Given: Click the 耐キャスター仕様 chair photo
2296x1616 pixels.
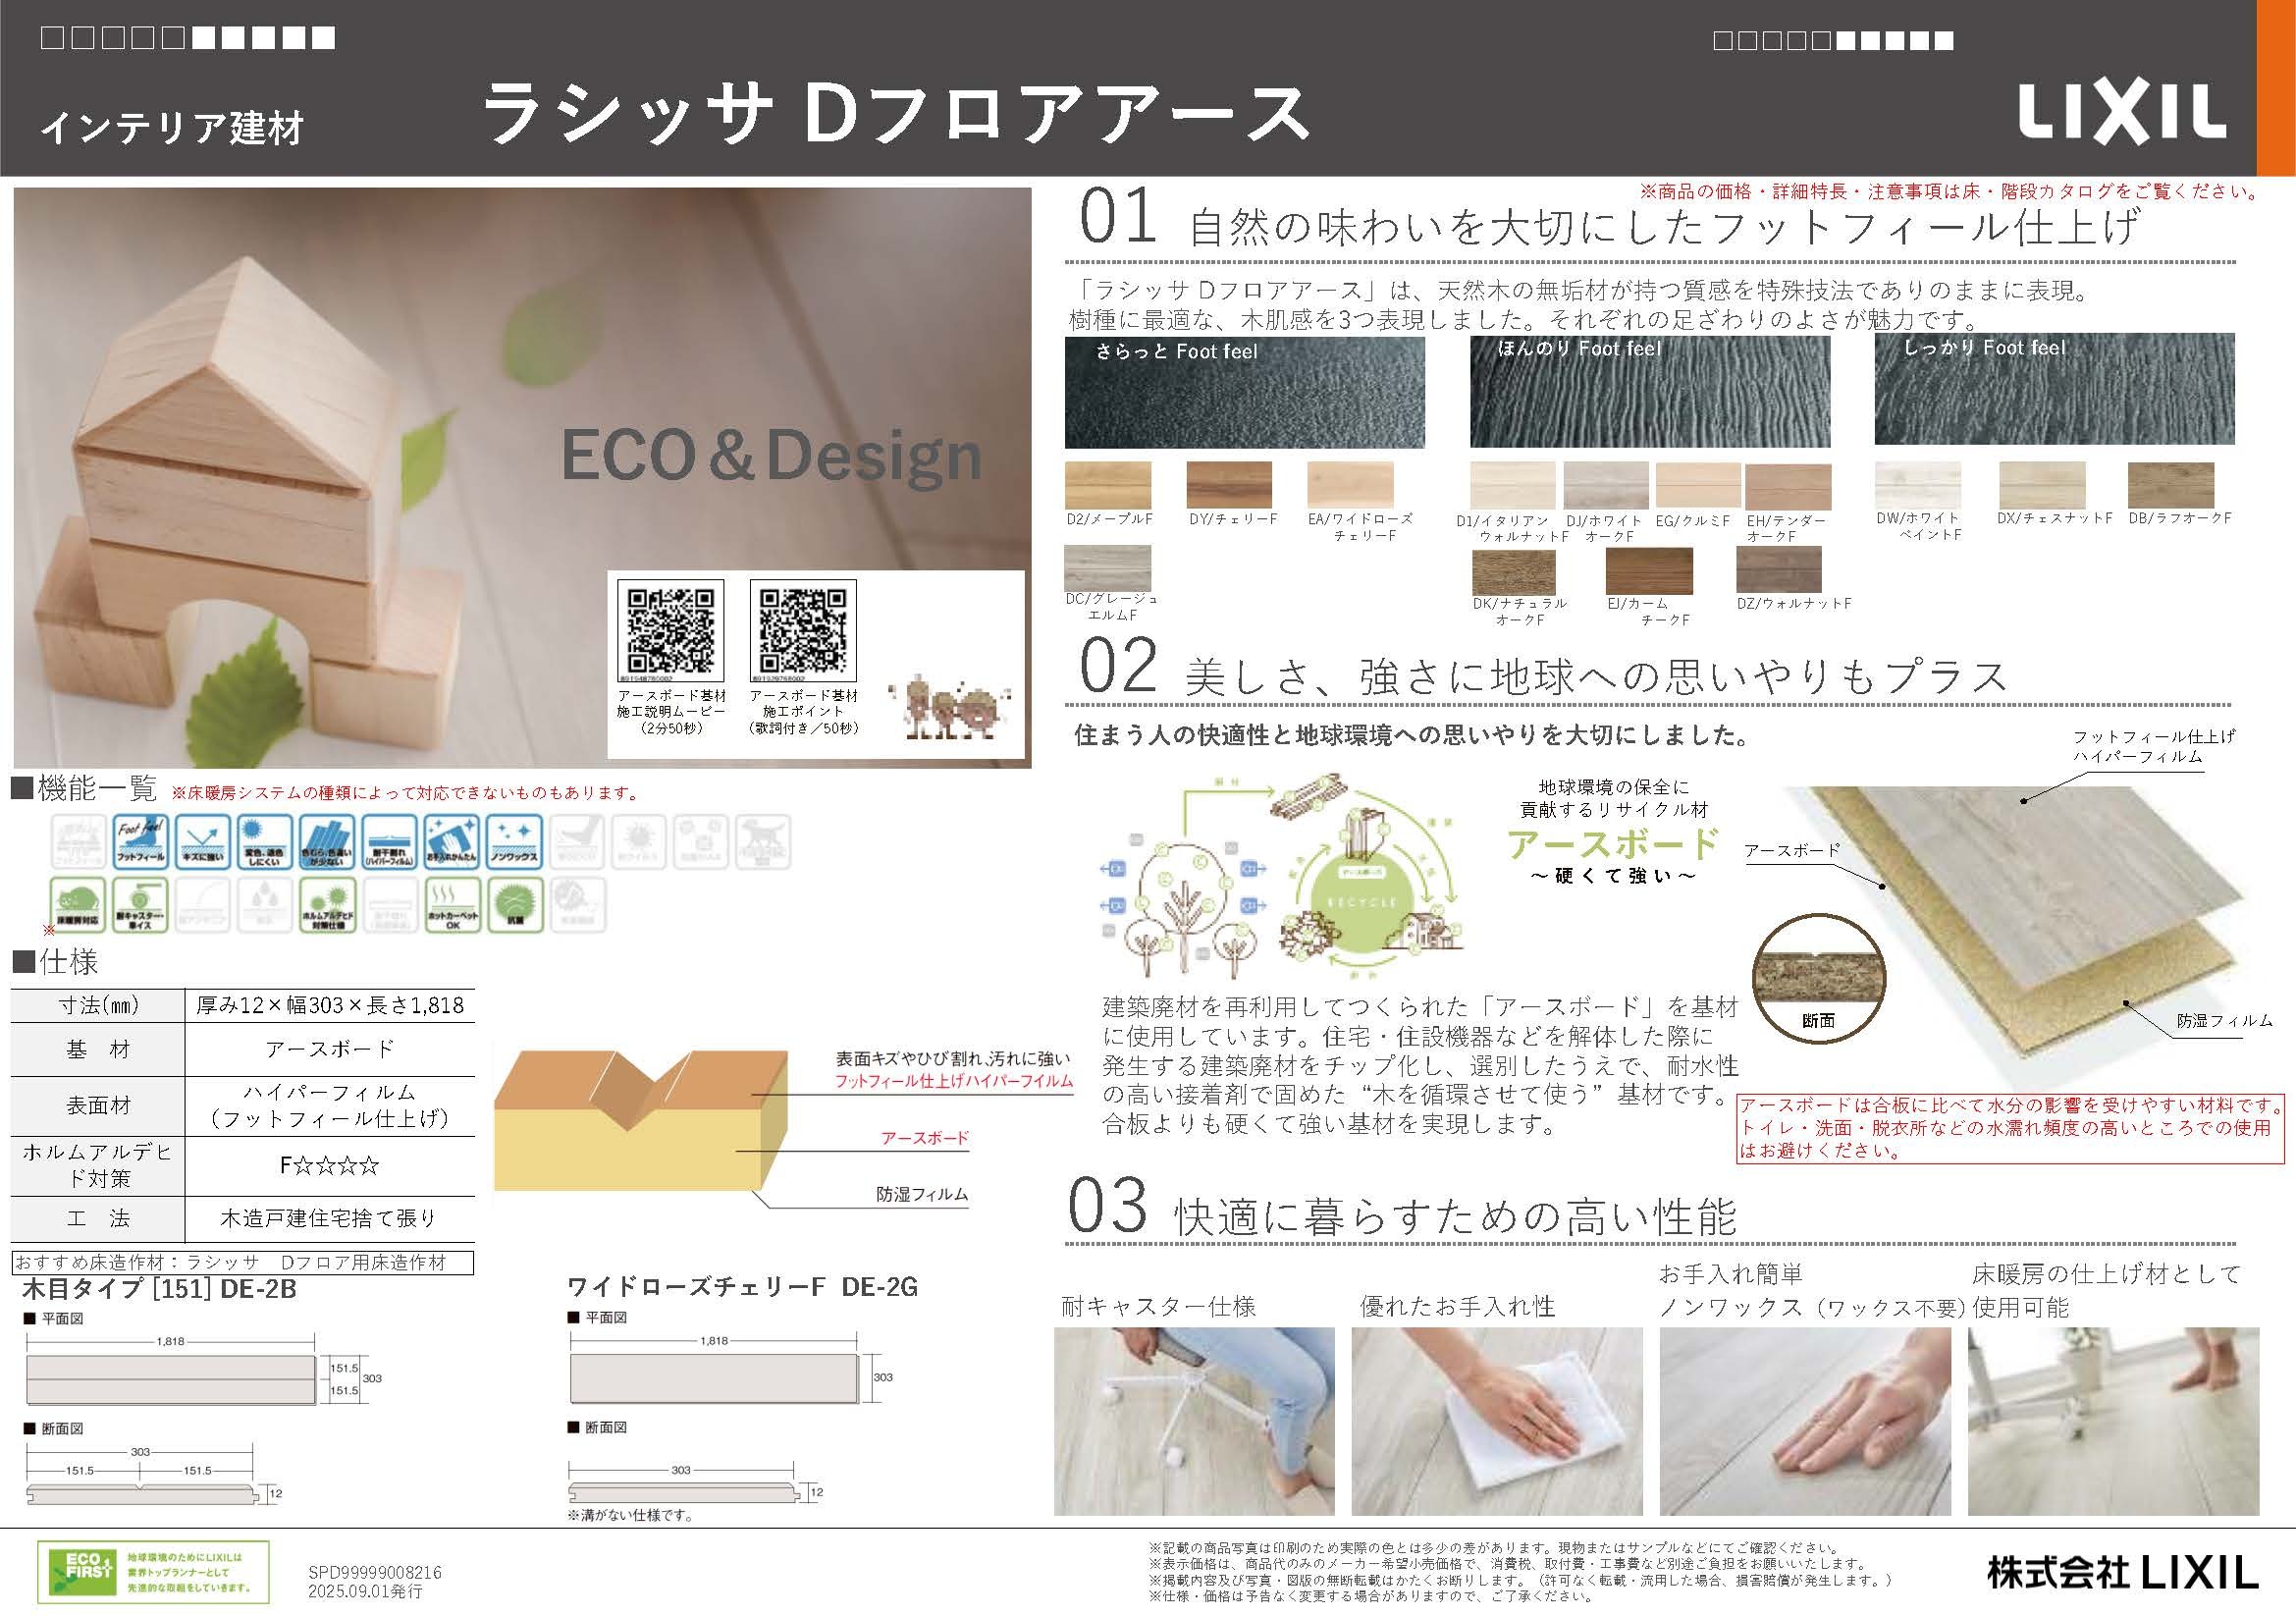Looking at the screenshot, I should 1193,1421.
